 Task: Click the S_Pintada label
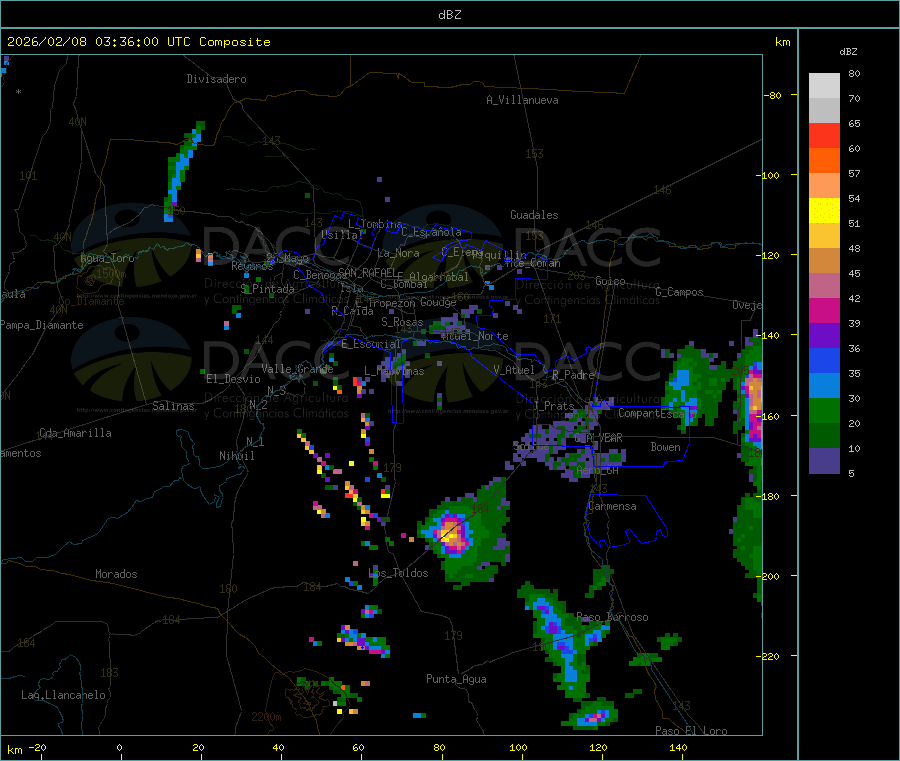[x=267, y=289]
